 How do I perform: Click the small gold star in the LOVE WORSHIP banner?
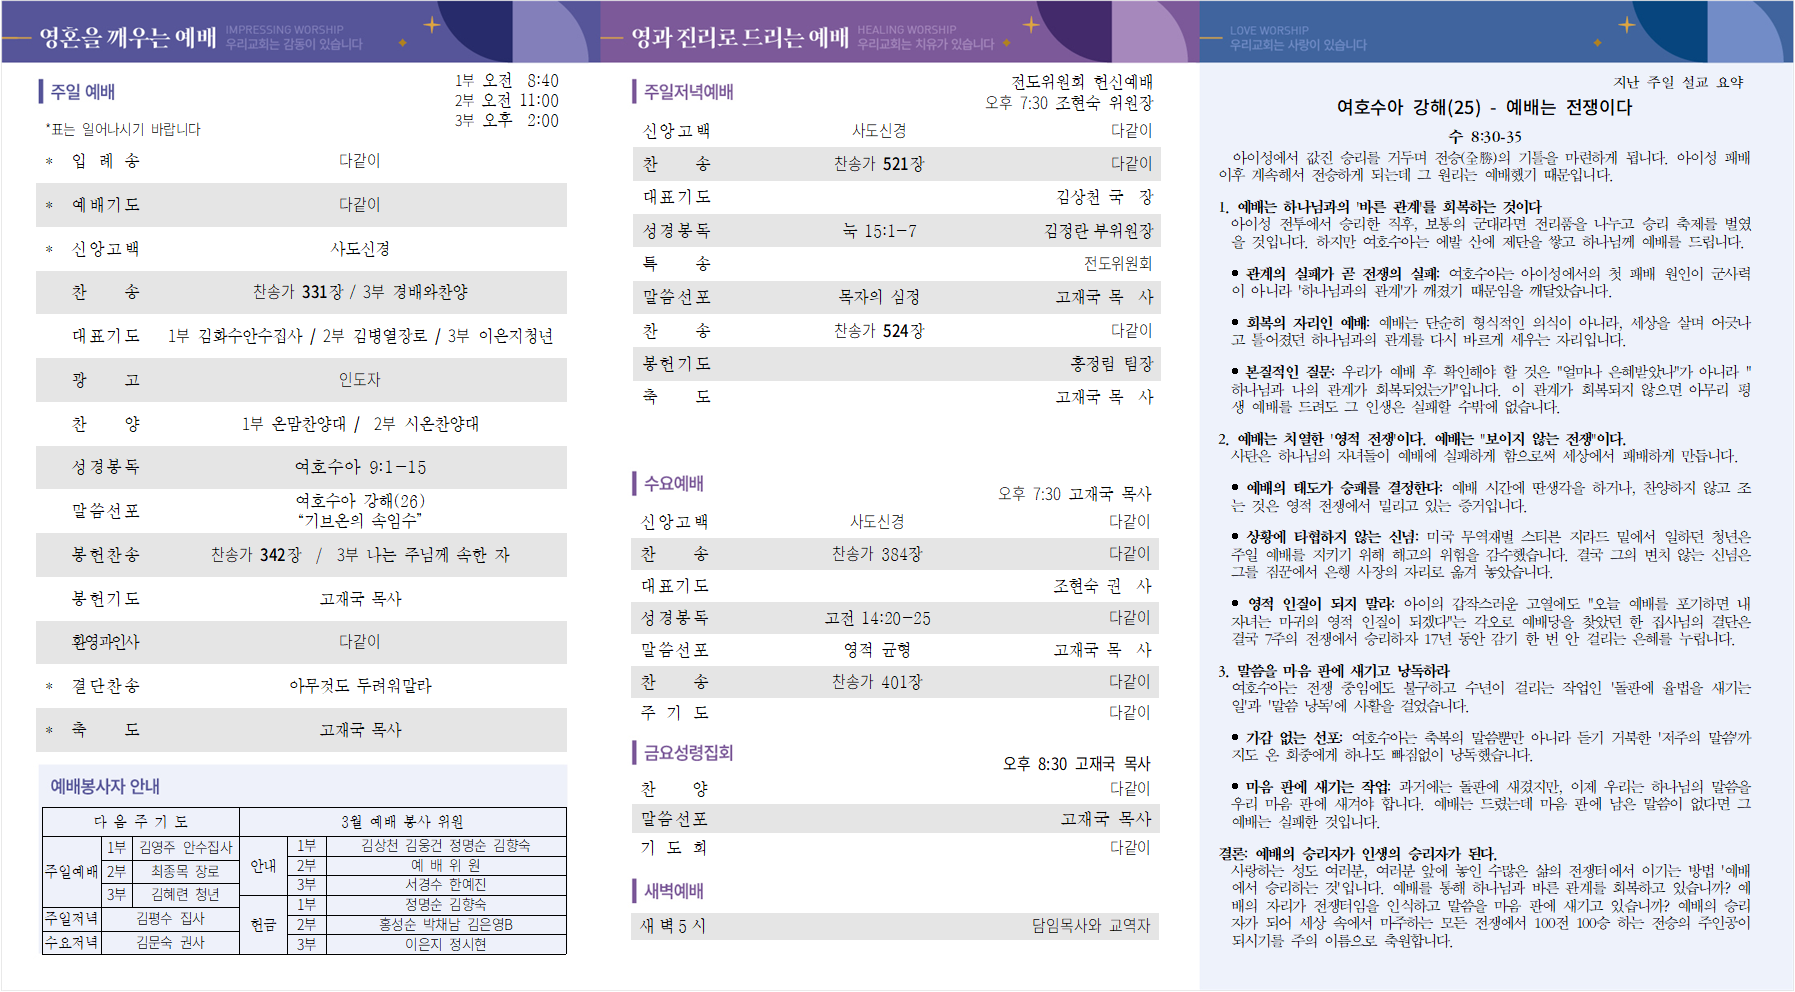pos(1597,43)
